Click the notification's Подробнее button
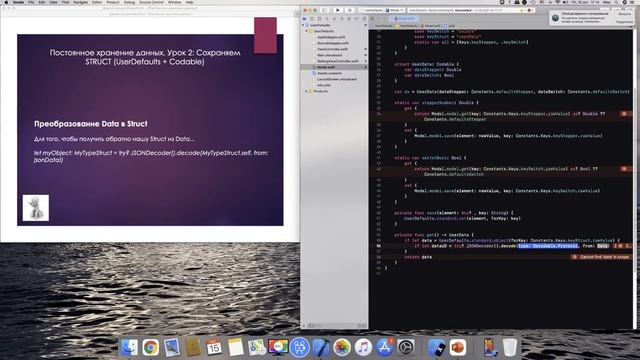The image size is (640, 360). (624, 22)
